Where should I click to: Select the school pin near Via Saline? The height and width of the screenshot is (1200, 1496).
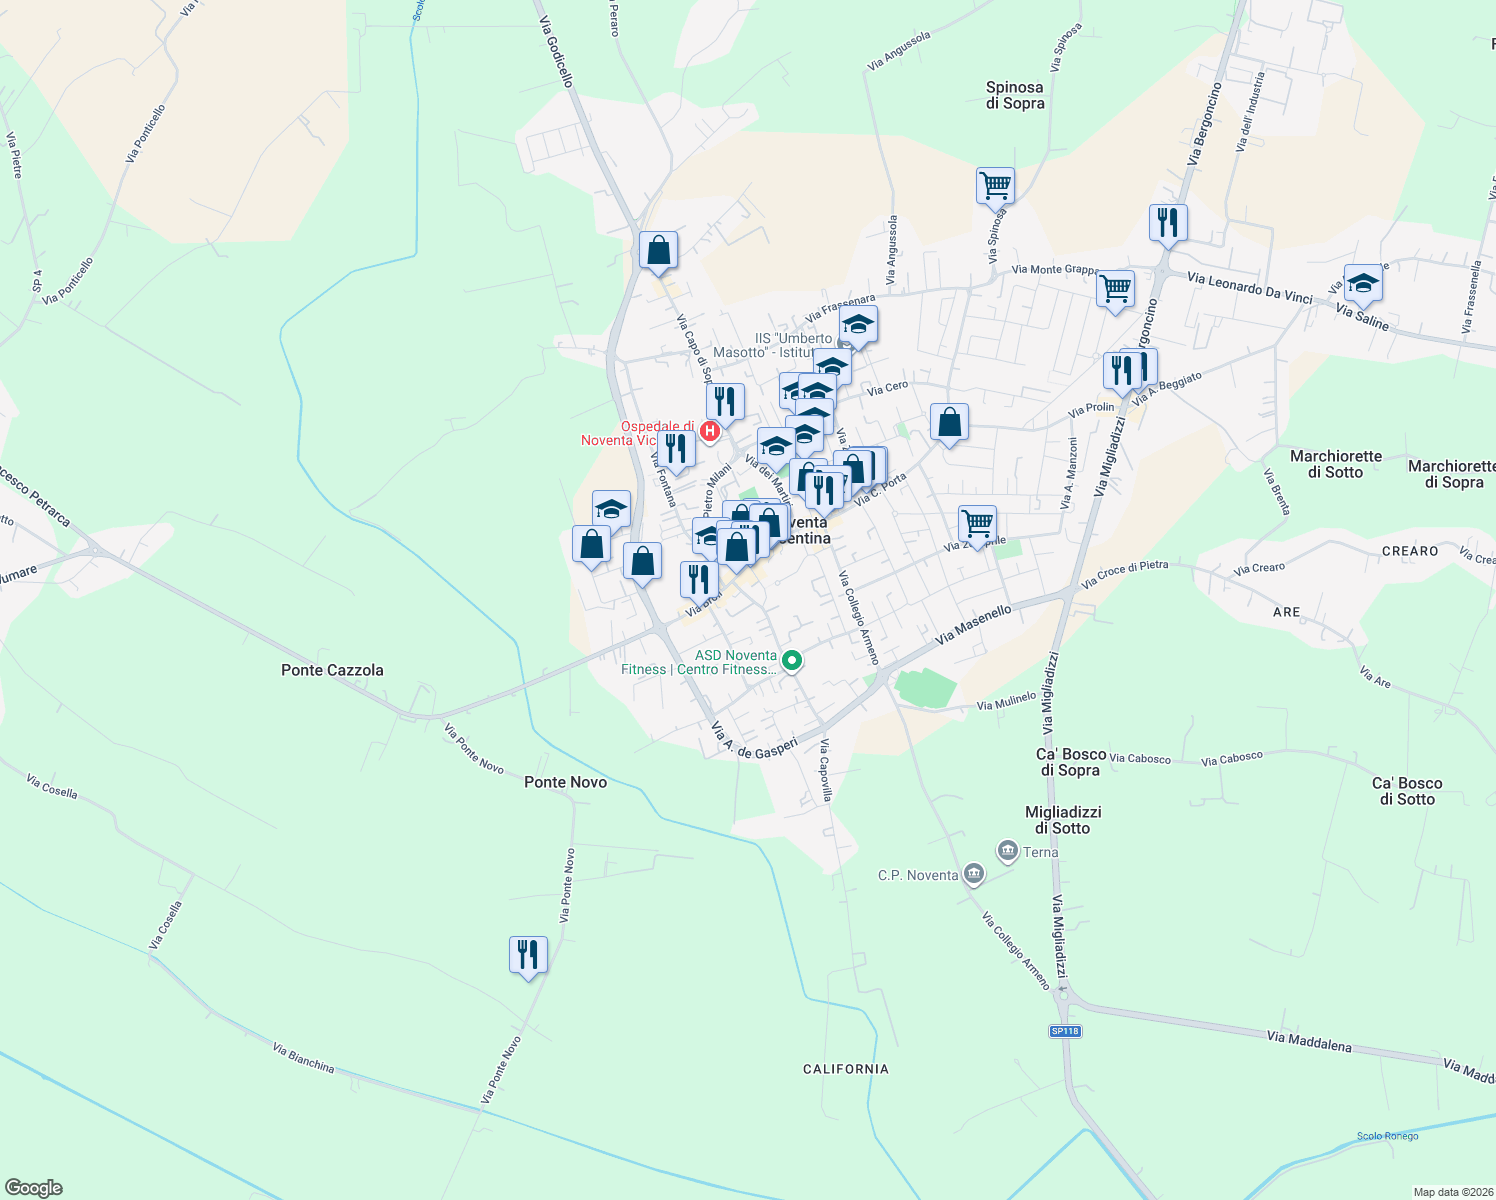1363,285
